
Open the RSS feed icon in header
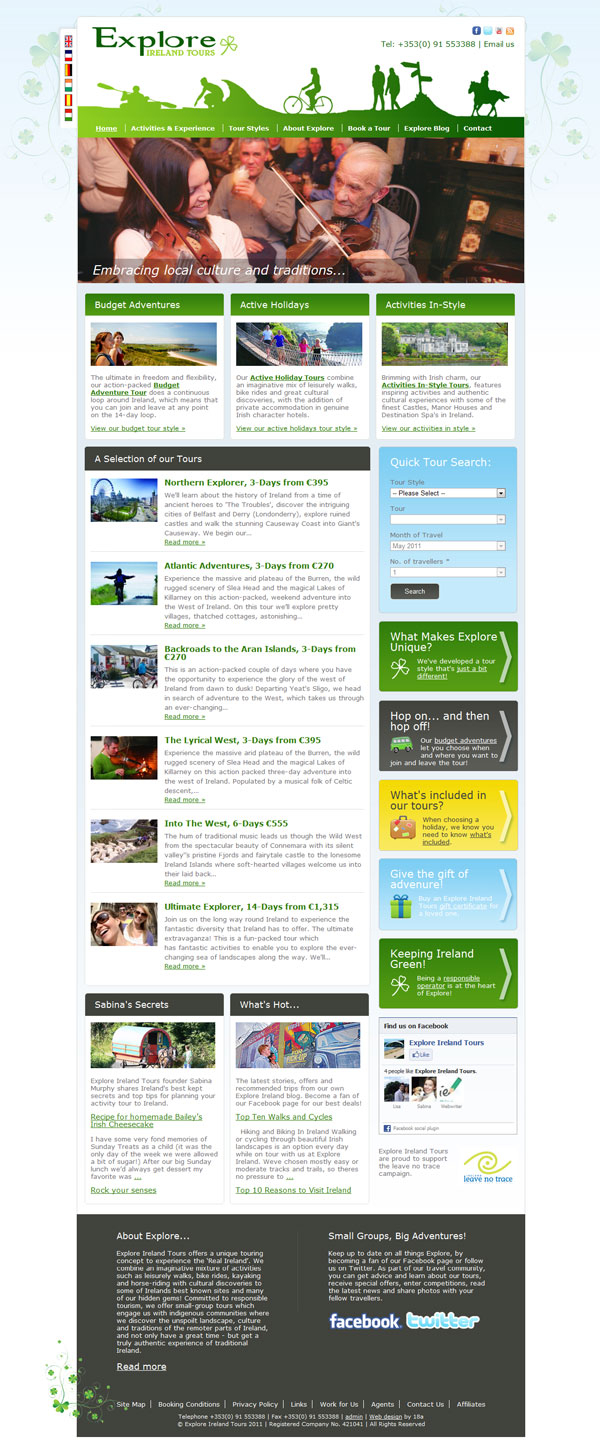[510, 31]
